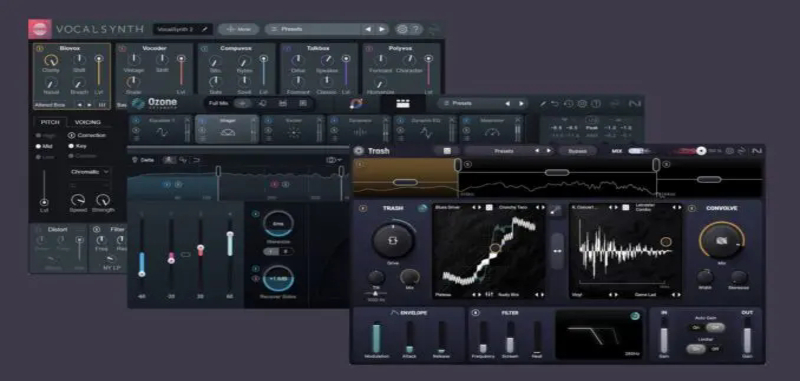This screenshot has height=381, width=800.
Task: Click VocalSynth Mode button
Action: tap(239, 29)
